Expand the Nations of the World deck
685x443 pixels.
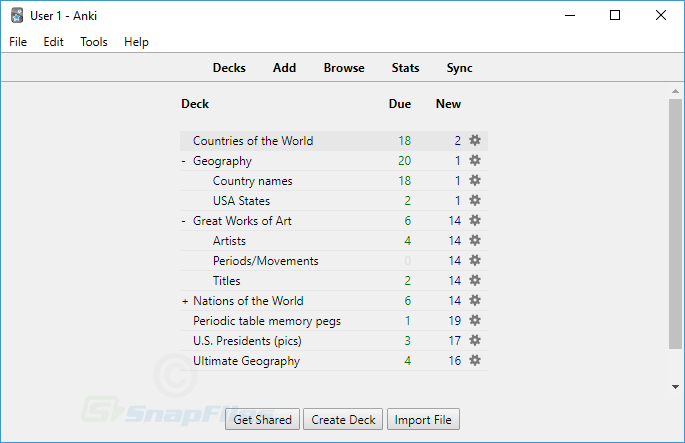point(185,301)
